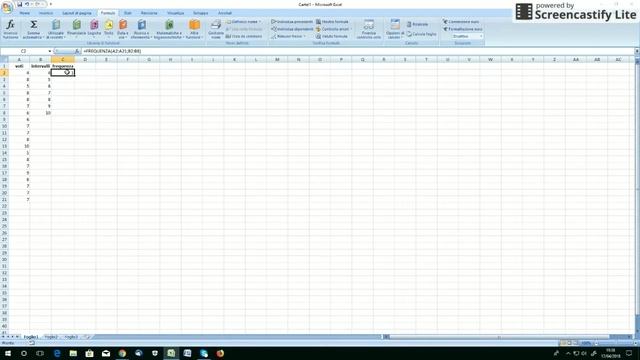Switch to Layout di pagina tab

[77, 13]
